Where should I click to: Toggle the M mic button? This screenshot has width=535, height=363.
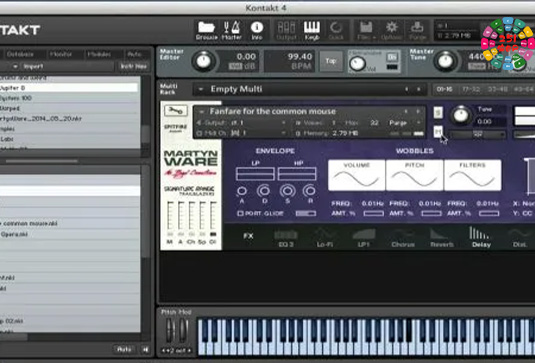pyautogui.click(x=170, y=234)
